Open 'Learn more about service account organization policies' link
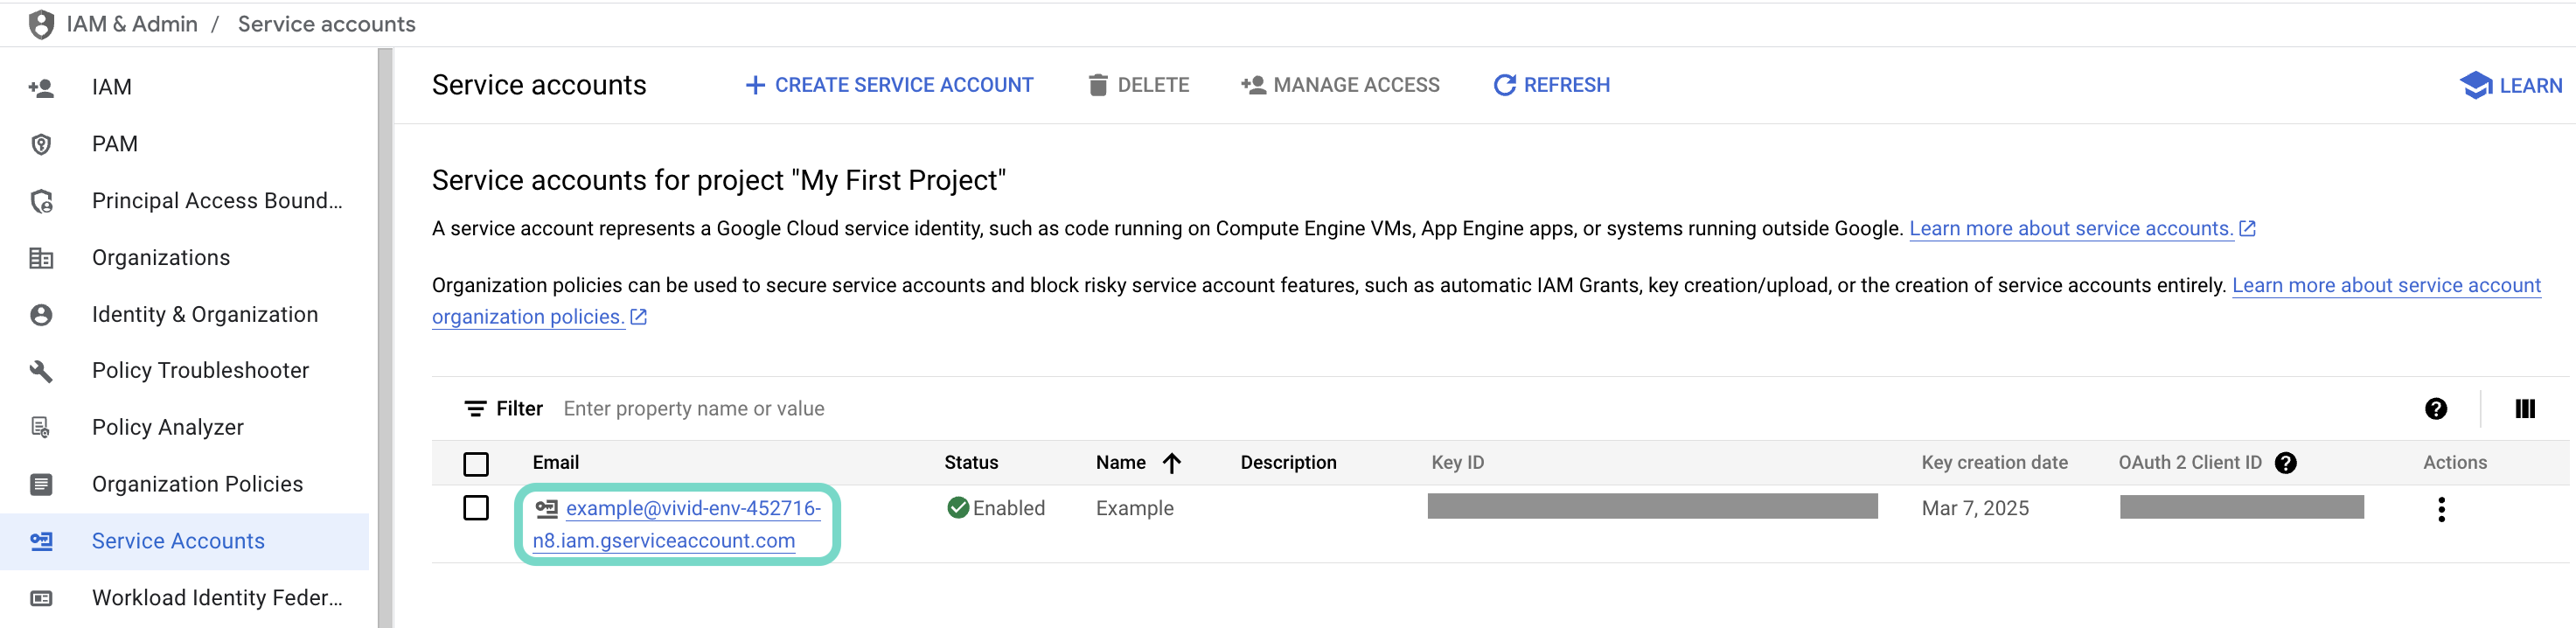The width and height of the screenshot is (2576, 628). [2386, 286]
